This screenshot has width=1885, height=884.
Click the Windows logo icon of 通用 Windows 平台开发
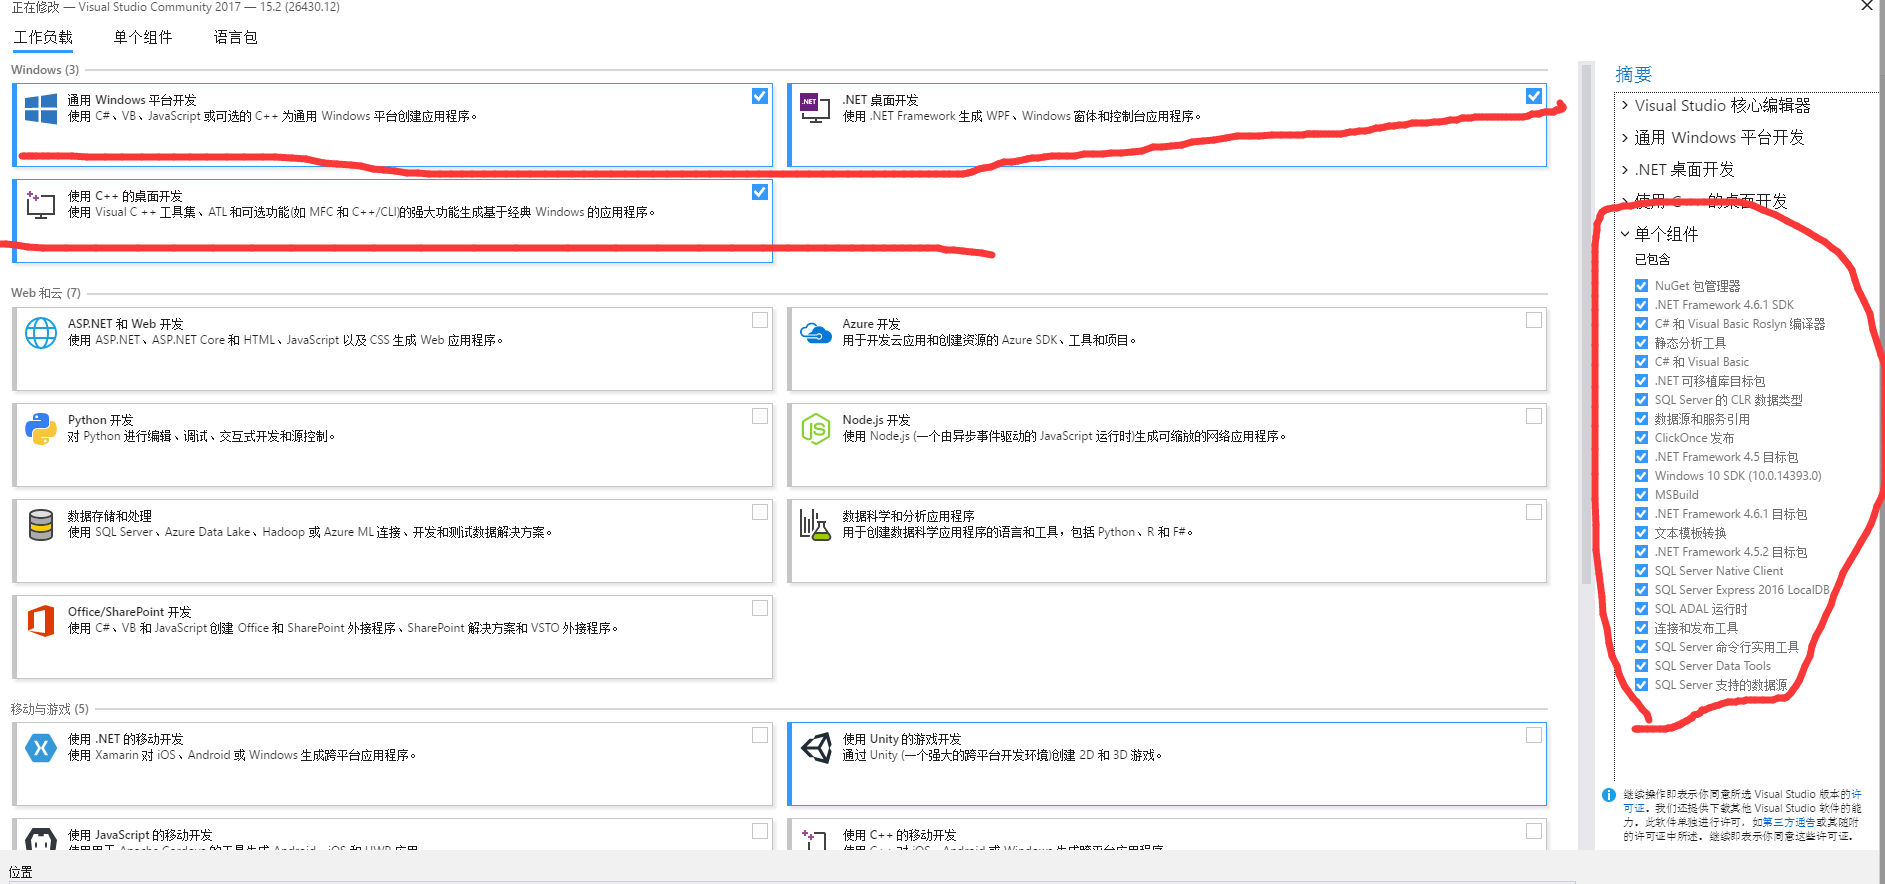point(41,109)
